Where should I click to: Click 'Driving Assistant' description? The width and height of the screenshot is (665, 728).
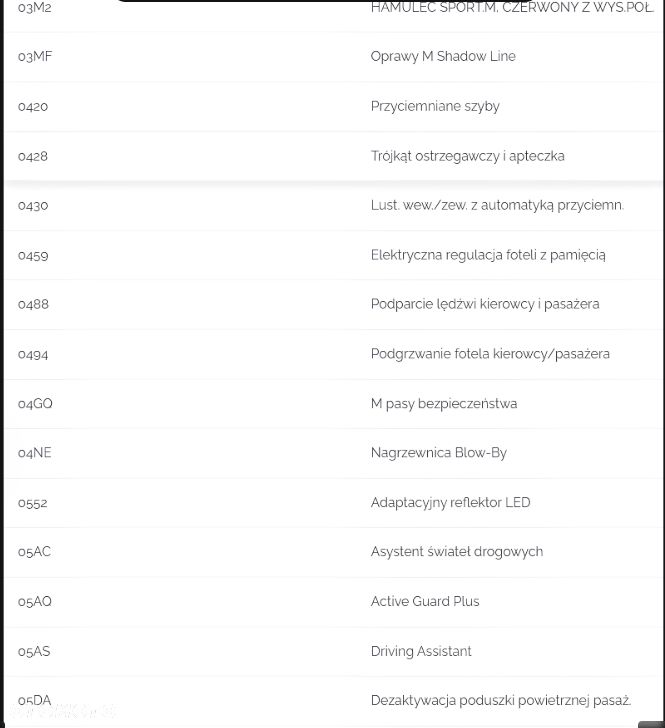(421, 651)
